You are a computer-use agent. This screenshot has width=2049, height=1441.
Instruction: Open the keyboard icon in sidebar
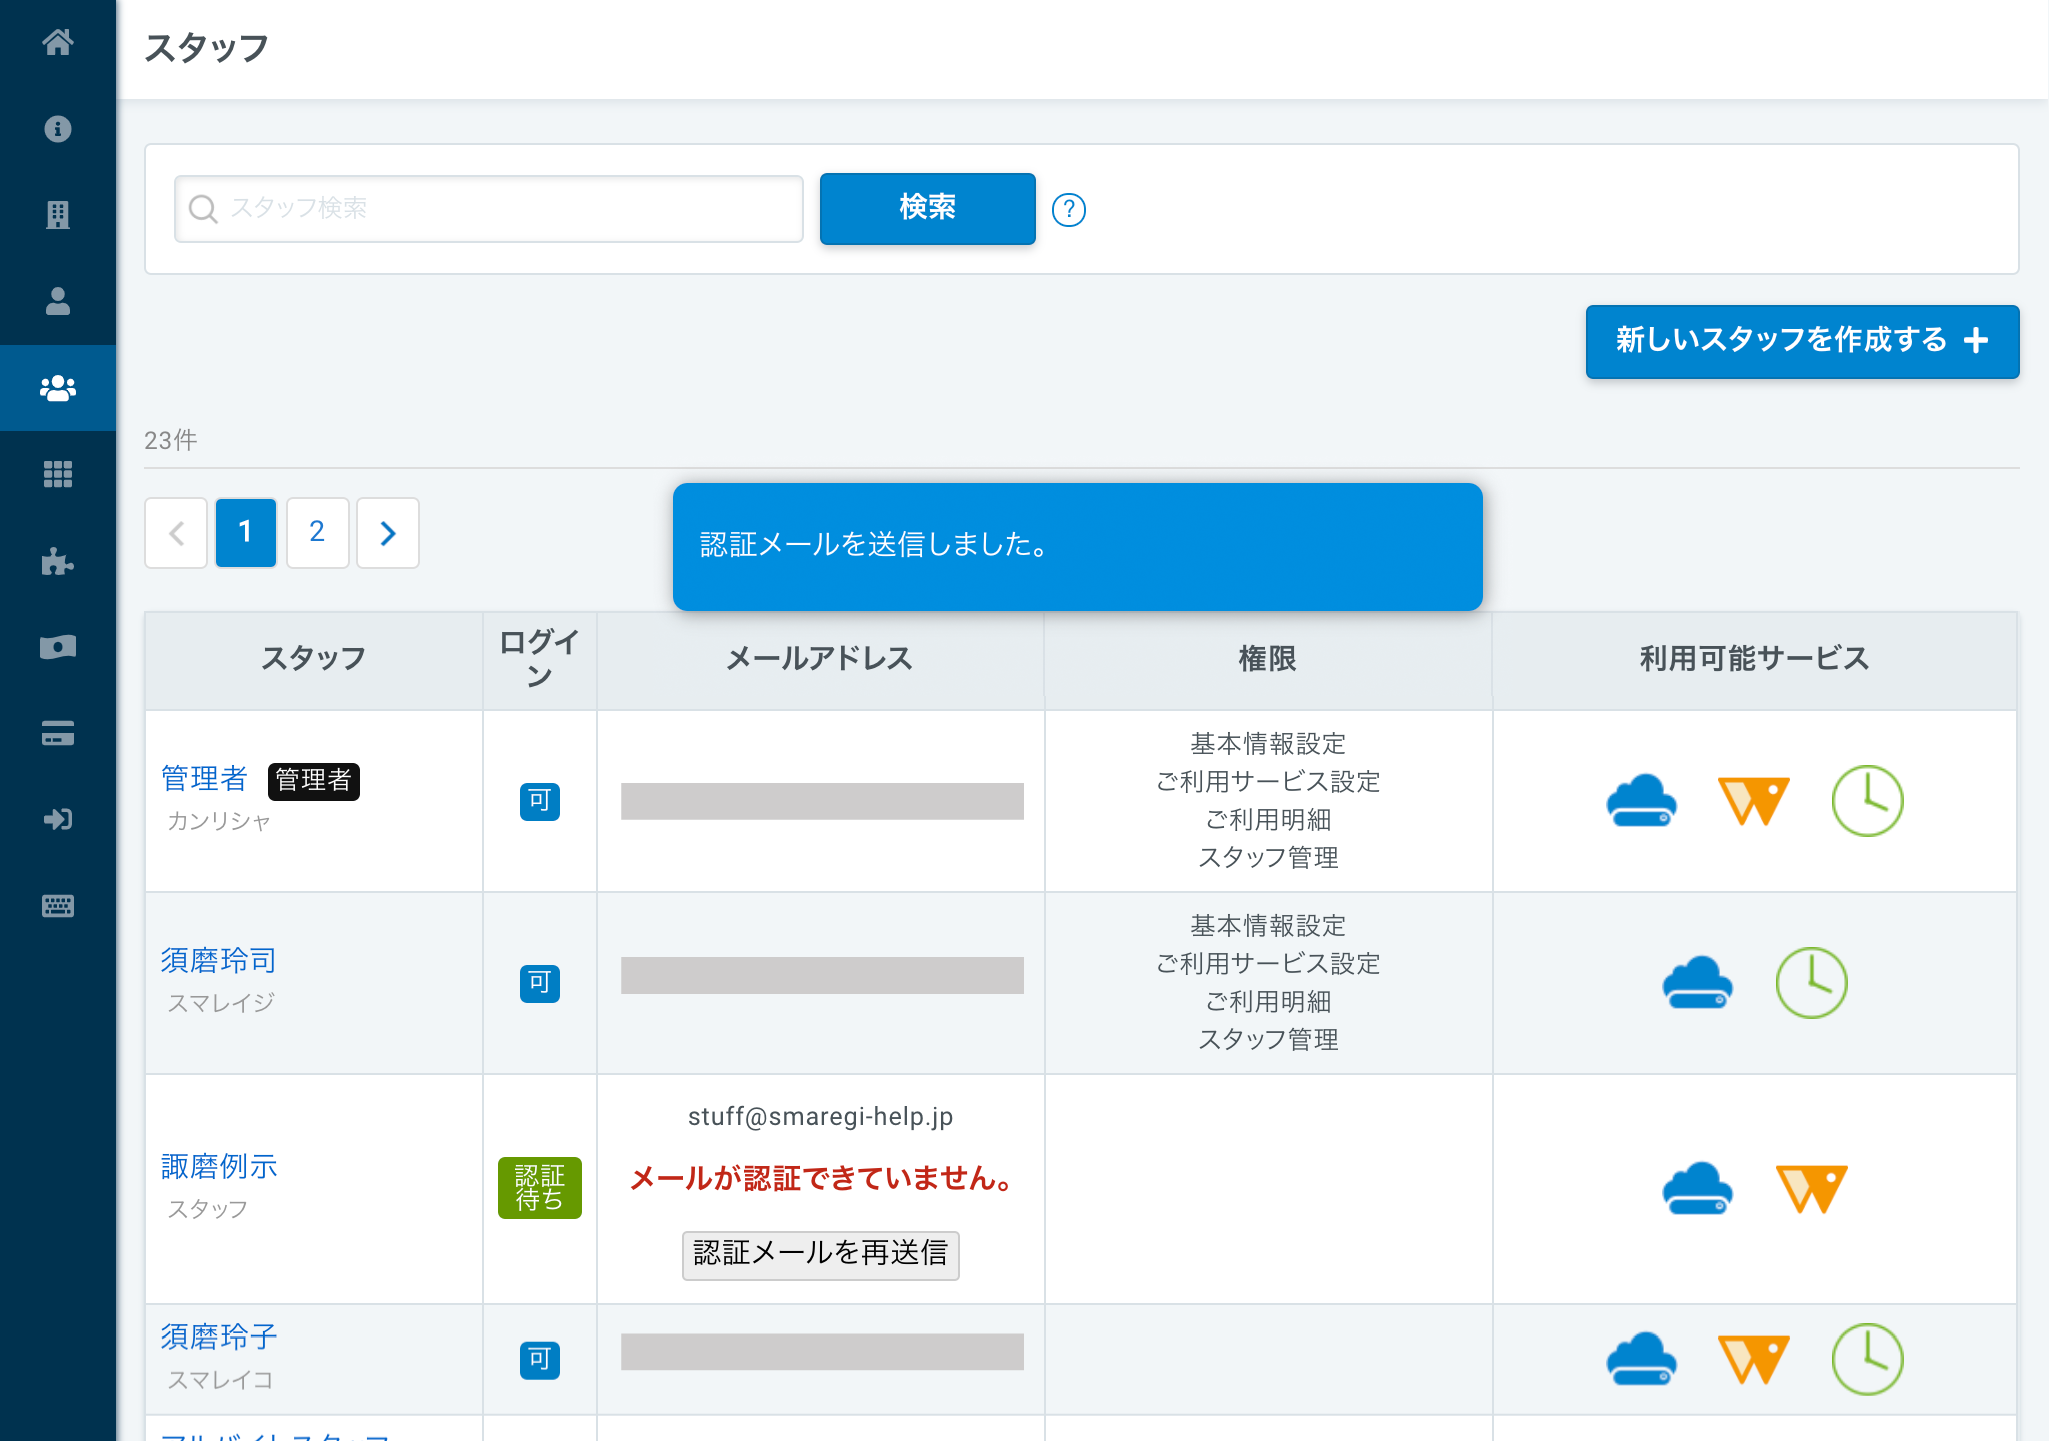[58, 906]
